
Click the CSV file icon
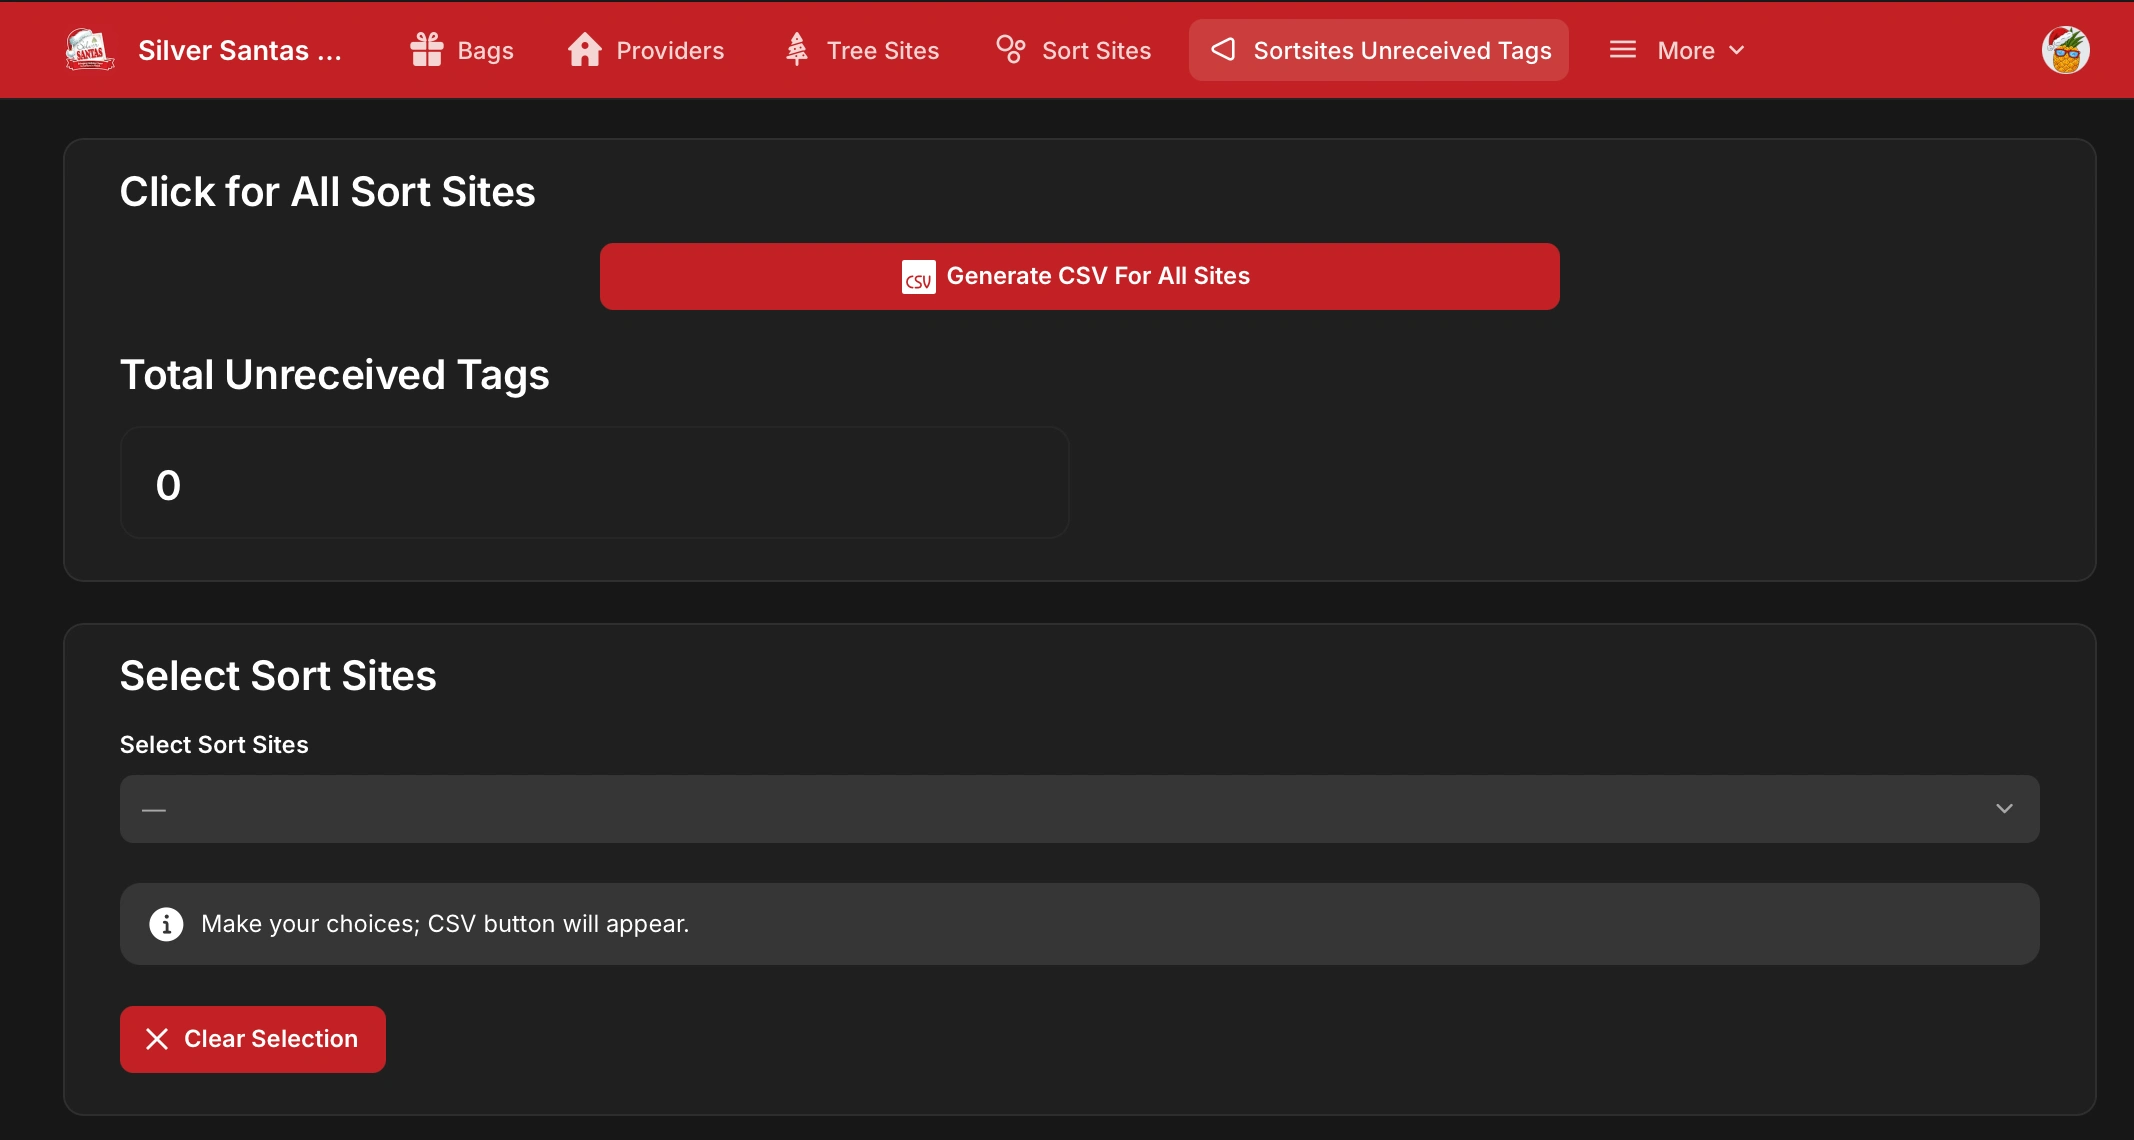918,277
